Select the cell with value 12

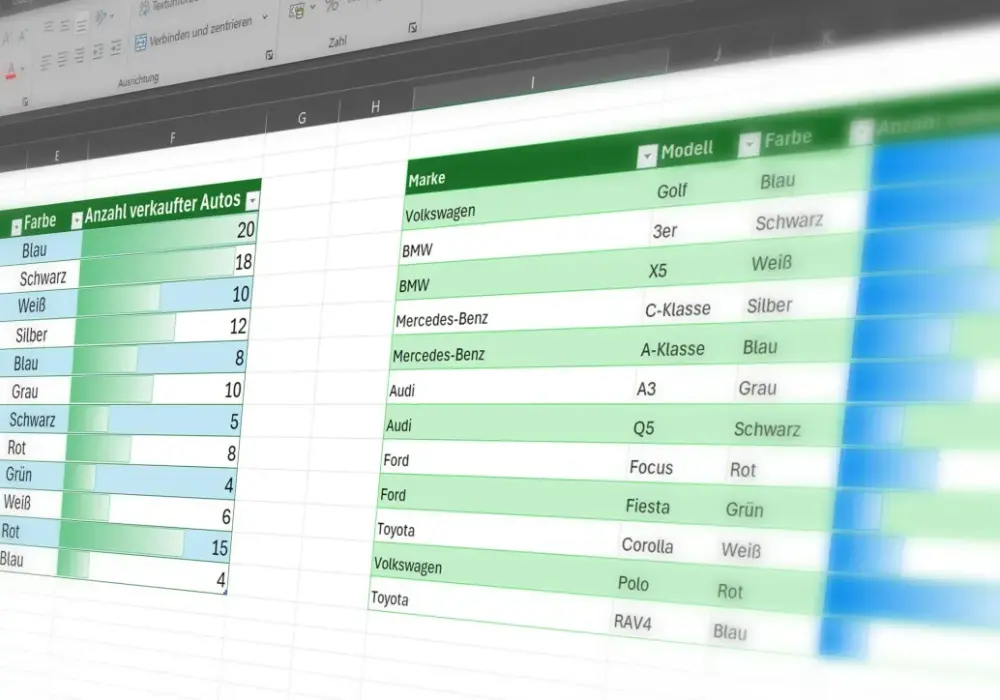click(162, 327)
